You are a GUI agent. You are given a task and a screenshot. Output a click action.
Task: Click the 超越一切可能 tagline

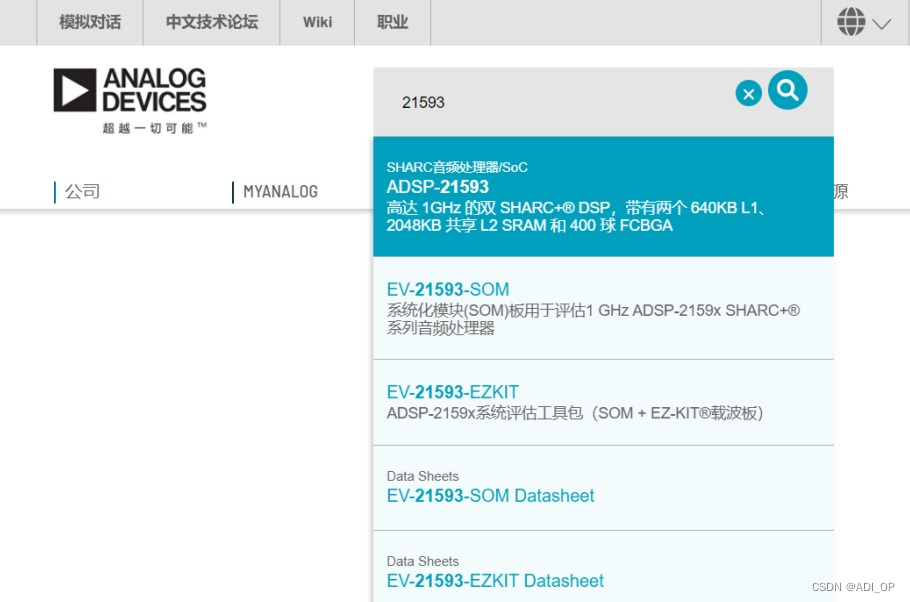[x=154, y=128]
